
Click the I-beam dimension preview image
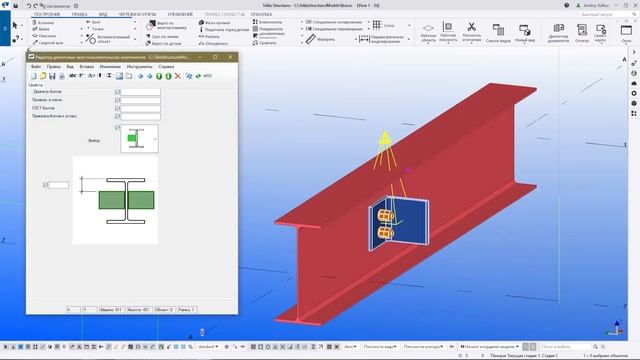pyautogui.click(x=116, y=200)
